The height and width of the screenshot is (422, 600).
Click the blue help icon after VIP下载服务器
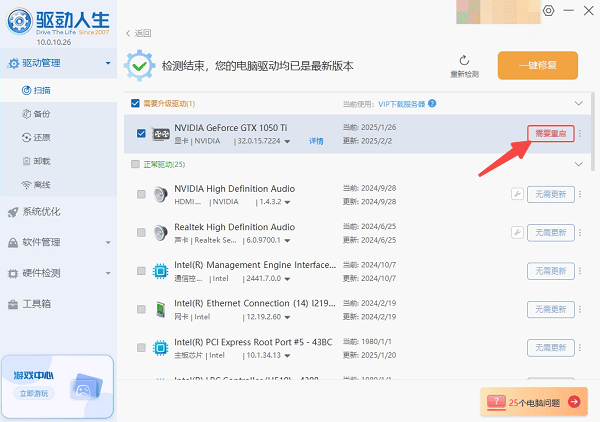pos(431,103)
